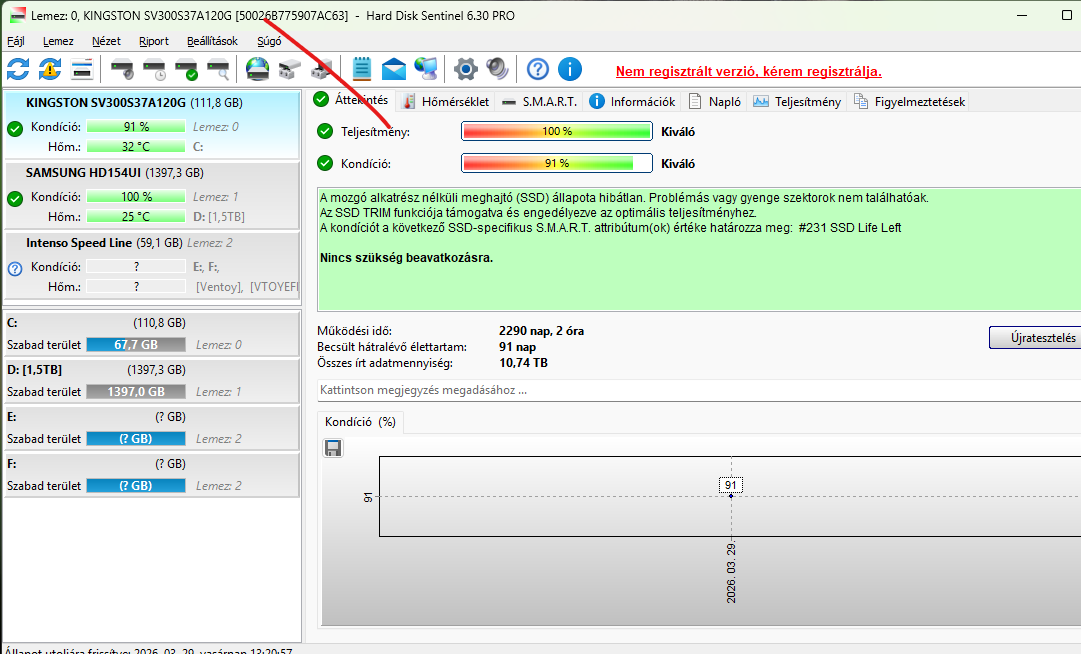Click the Kingston 32 °C temperature bar
1081x654 pixels.
[136, 147]
